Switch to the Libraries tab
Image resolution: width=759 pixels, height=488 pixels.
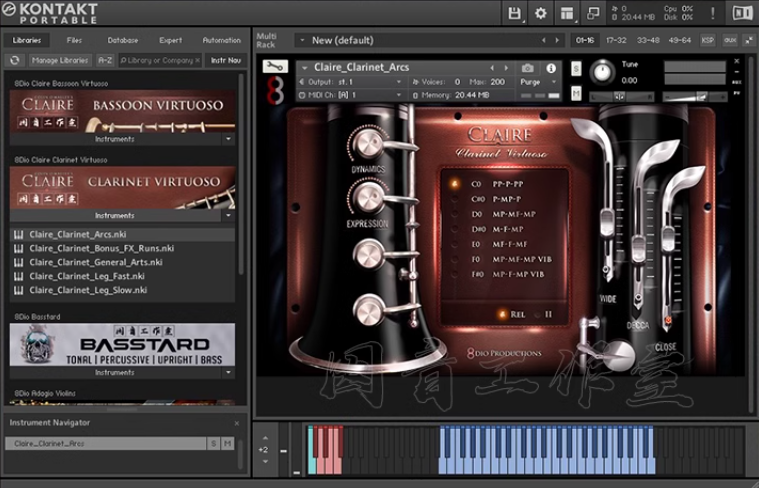point(27,40)
